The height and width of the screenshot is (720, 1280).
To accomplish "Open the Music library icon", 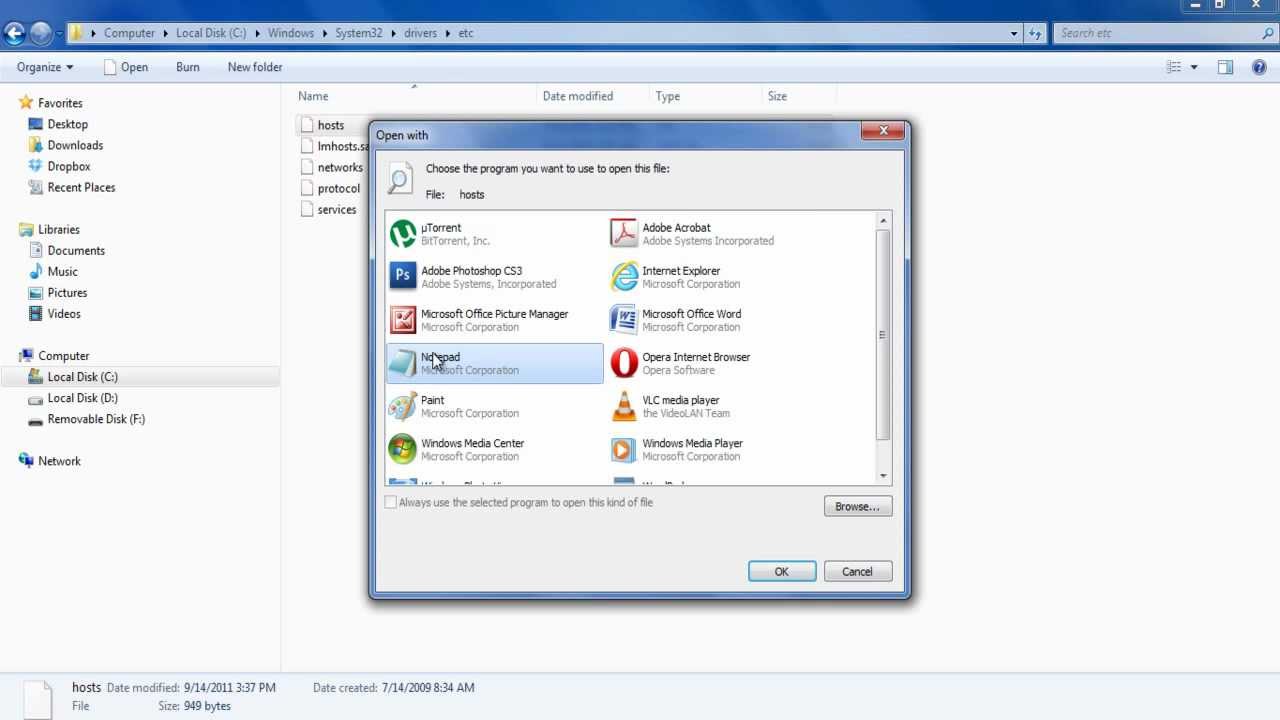I will click(36, 271).
